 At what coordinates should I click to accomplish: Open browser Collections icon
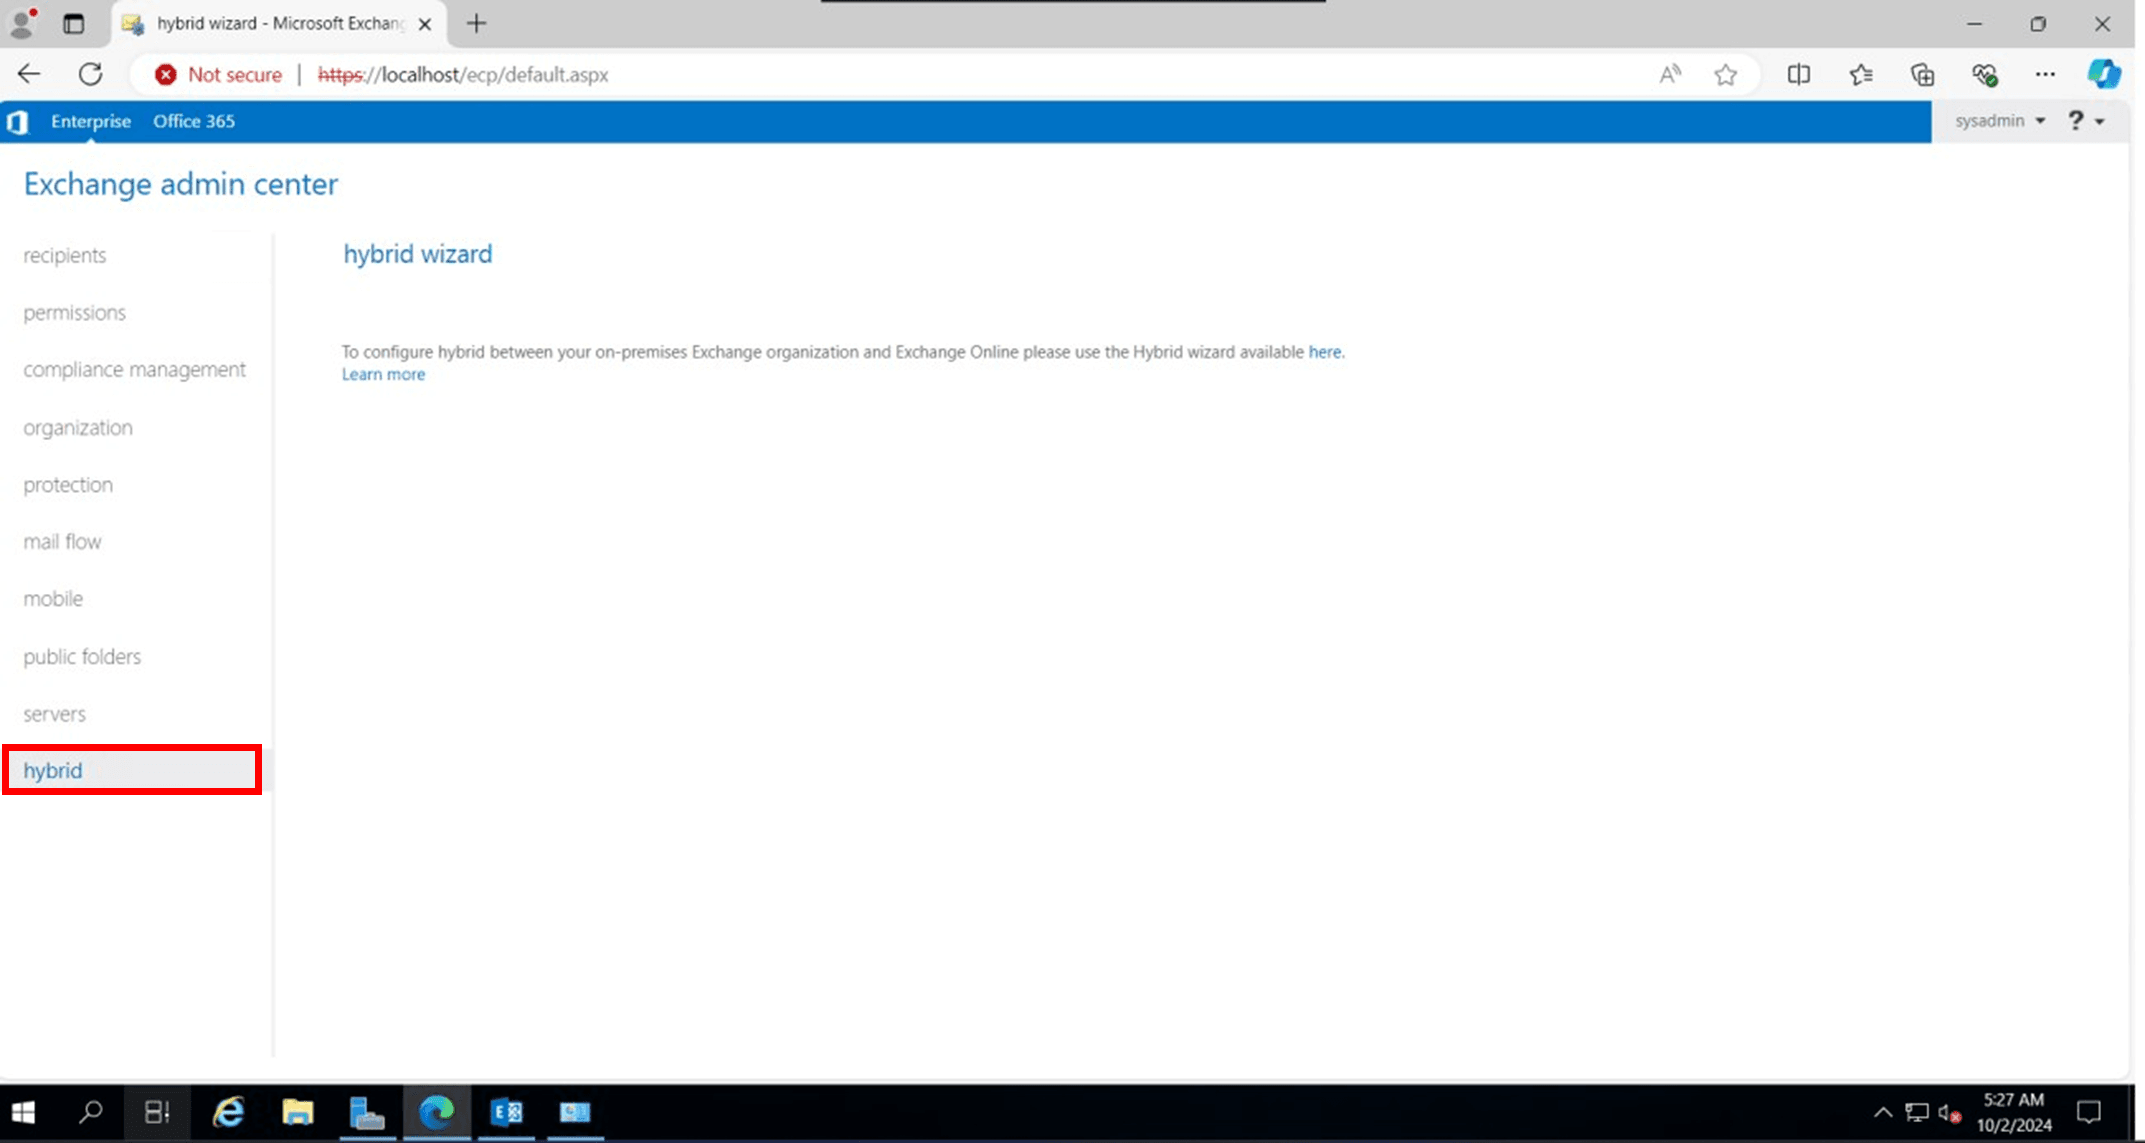coord(1922,74)
